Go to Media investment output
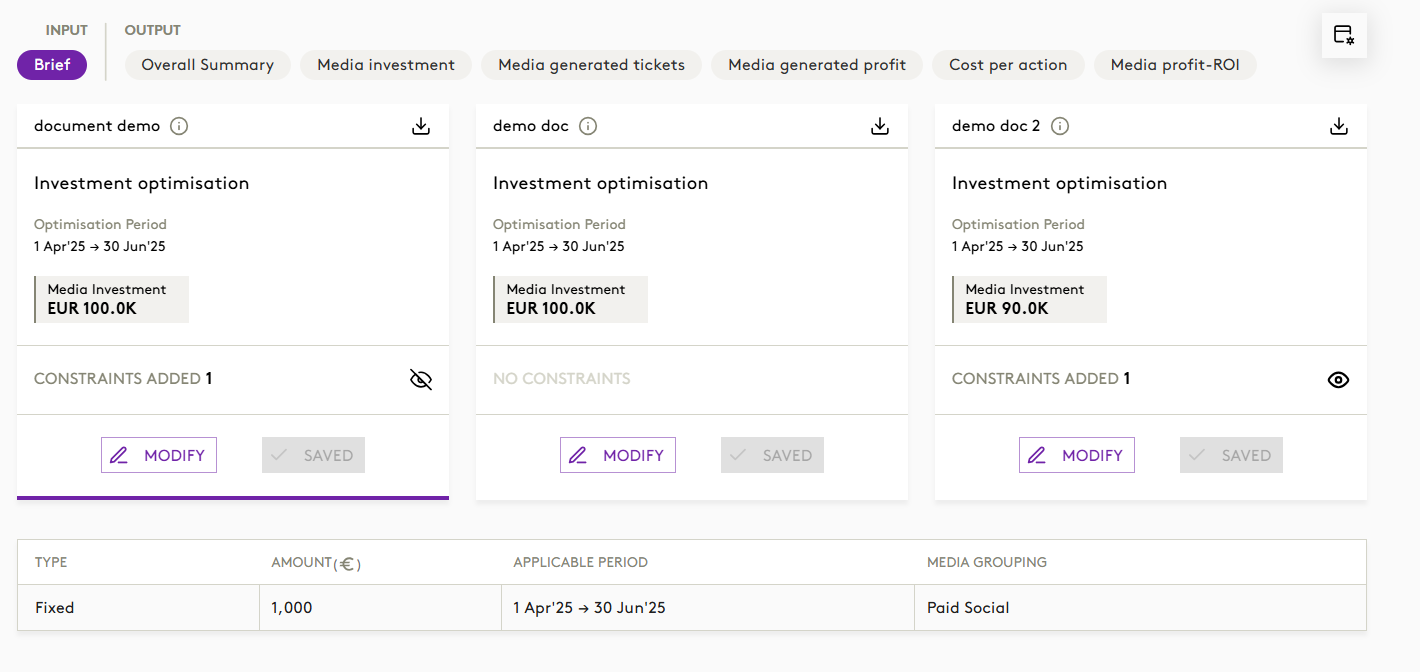 point(386,65)
